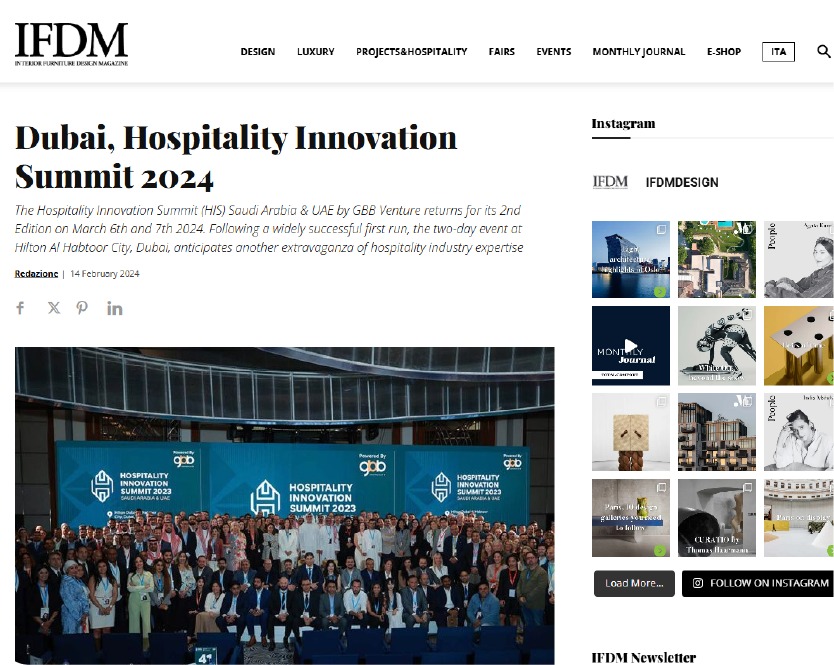This screenshot has width=834, height=665.
Task: Open the Oslo architecture Instagram thumbnail
Action: pyautogui.click(x=631, y=259)
